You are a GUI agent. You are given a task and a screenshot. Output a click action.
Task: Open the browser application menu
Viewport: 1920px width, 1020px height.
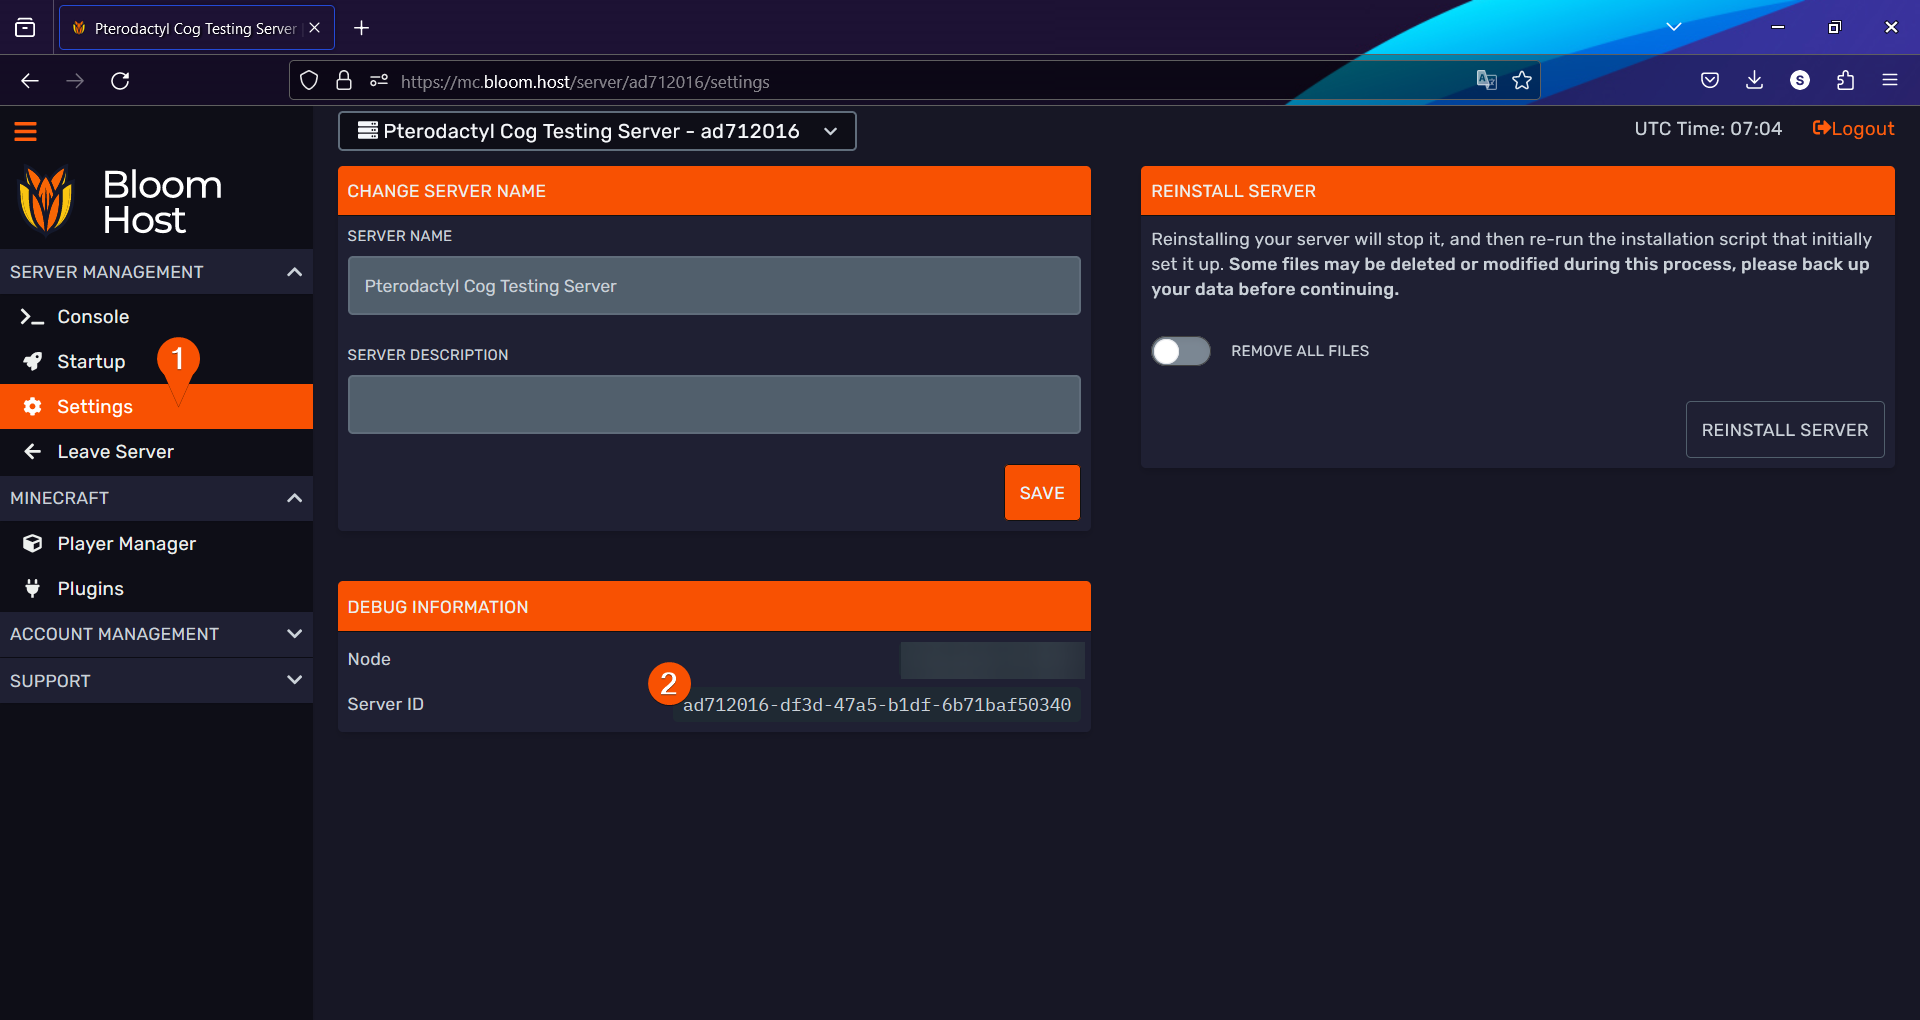pos(1890,81)
